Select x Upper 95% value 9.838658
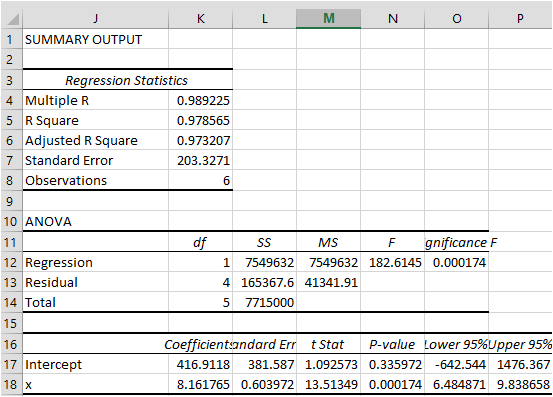 [x=521, y=384]
